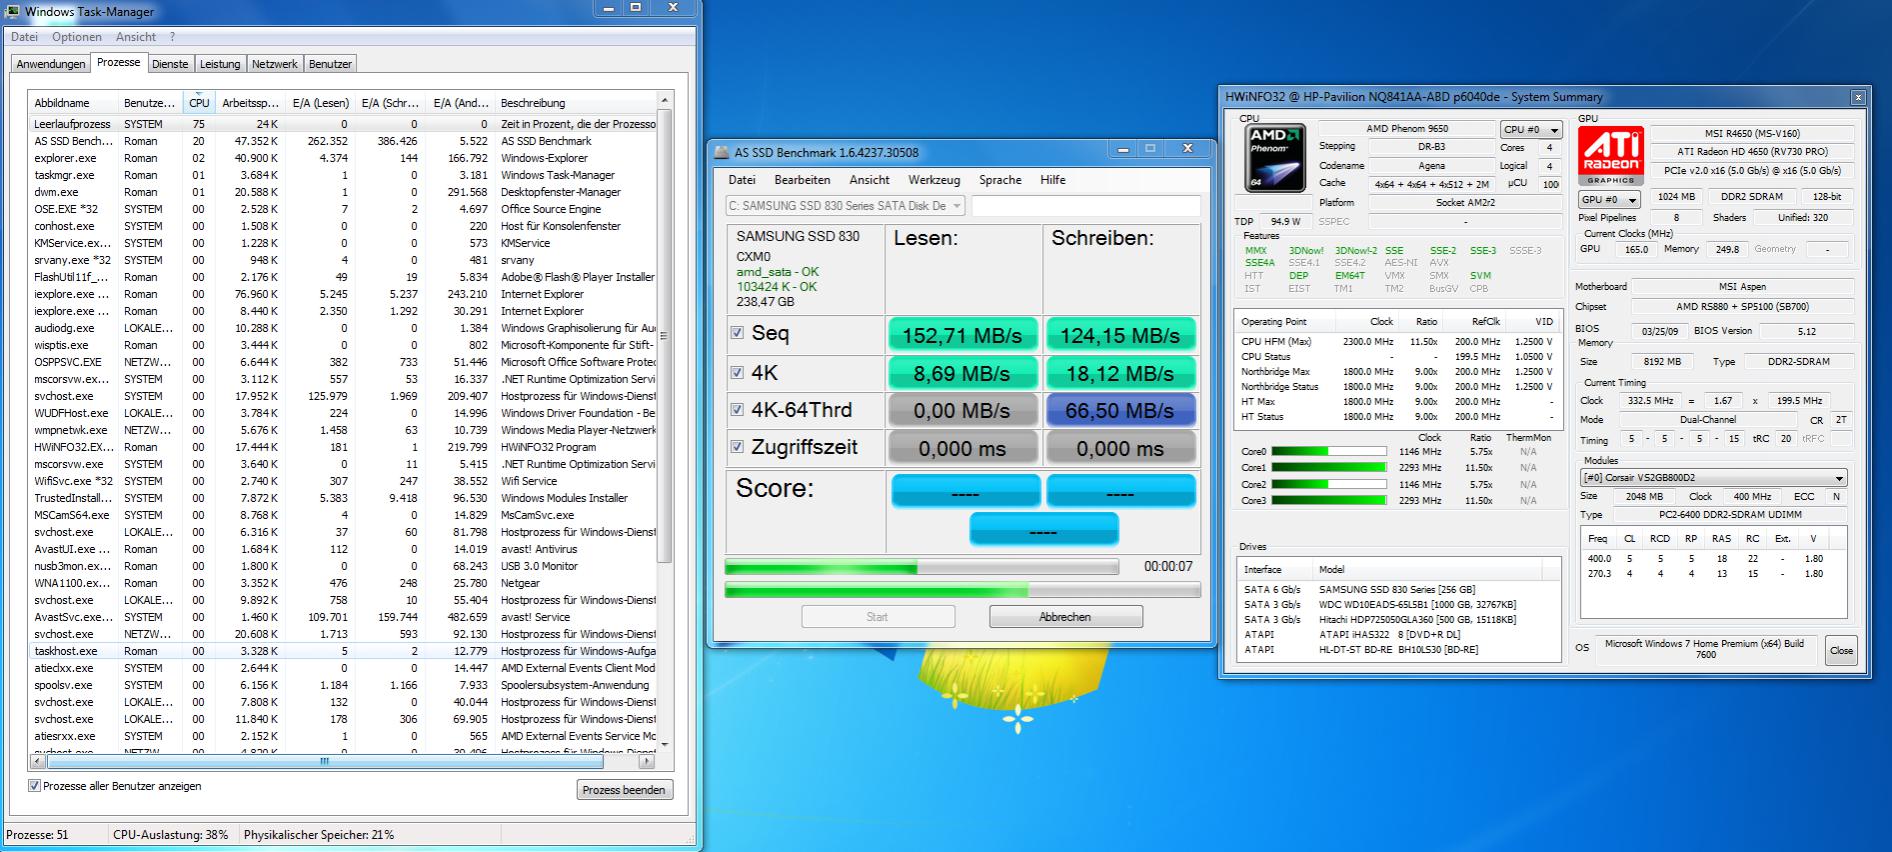Close the HWiNFO32 System Summary window
The width and height of the screenshot is (1892, 852).
[1858, 97]
